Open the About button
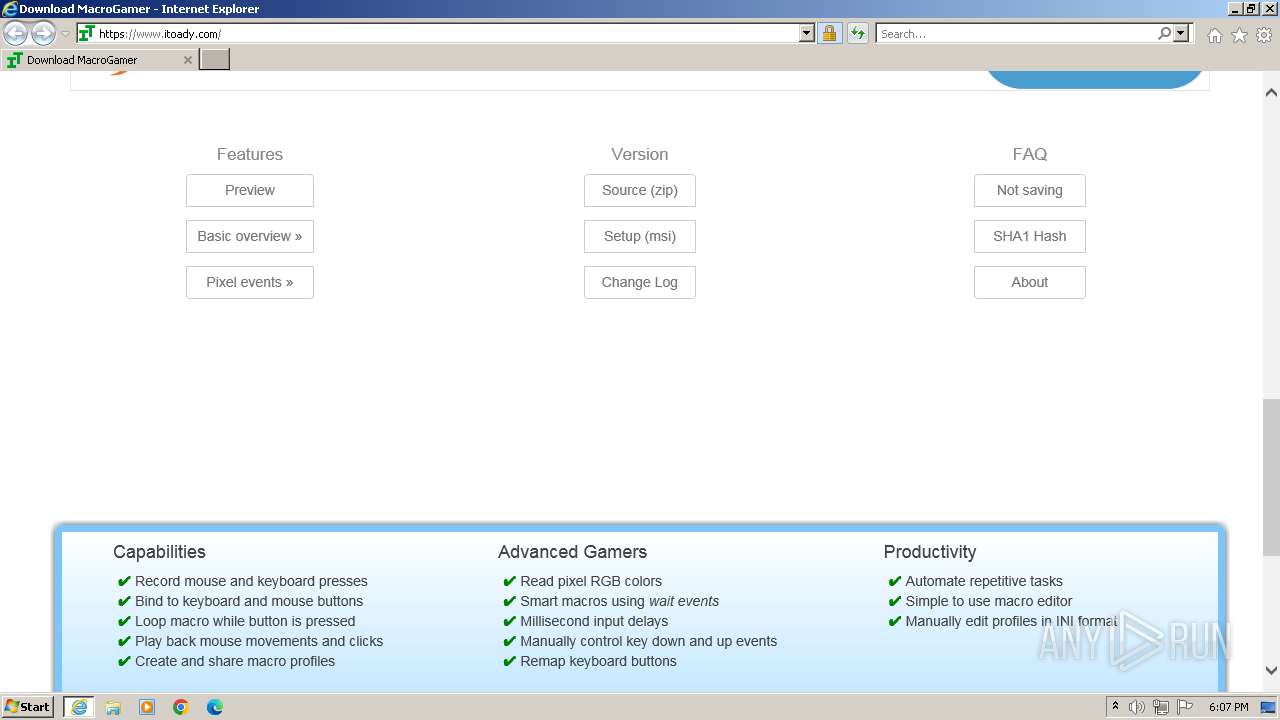This screenshot has height=720, width=1280. [1030, 282]
